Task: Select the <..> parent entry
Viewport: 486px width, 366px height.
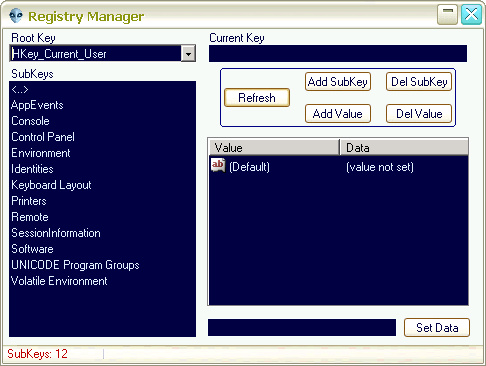Action: (x=102, y=89)
